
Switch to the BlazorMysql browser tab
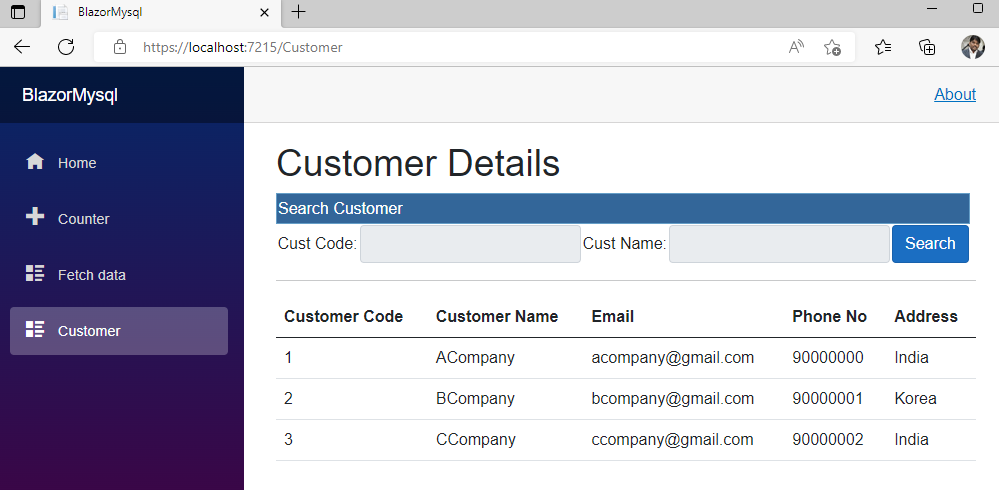tap(161, 12)
